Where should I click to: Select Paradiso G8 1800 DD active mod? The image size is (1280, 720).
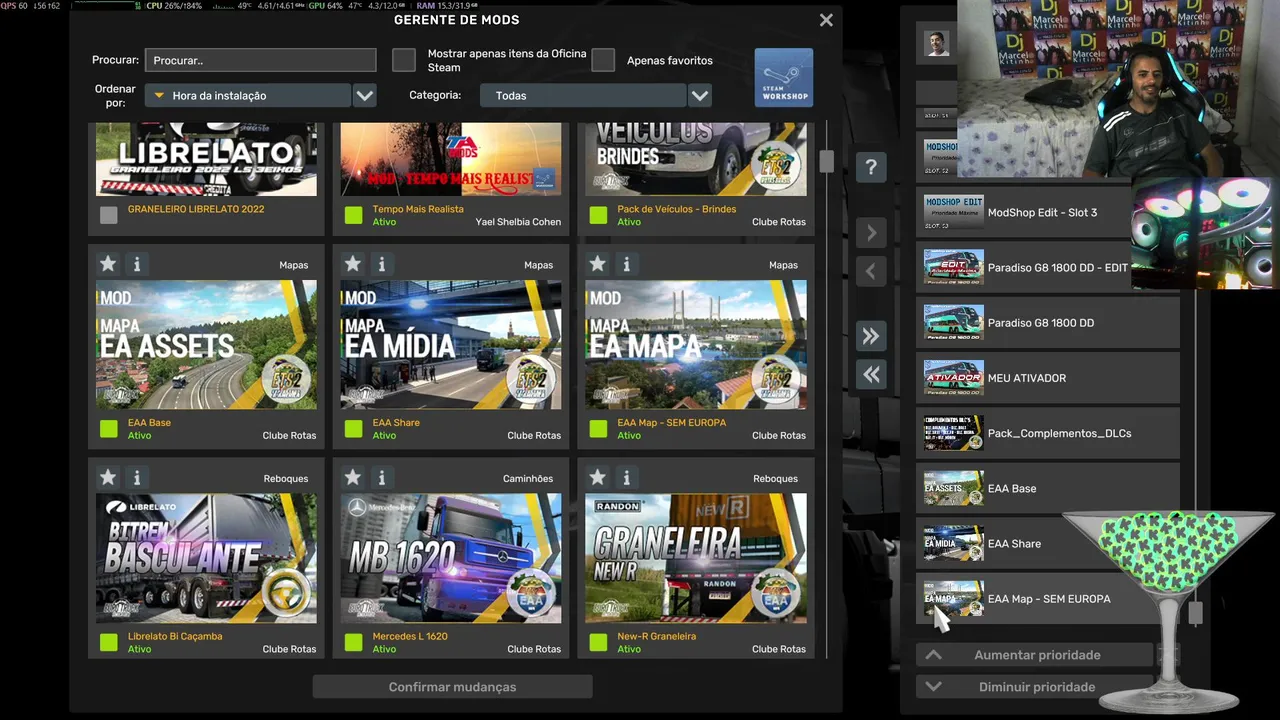pos(1048,323)
